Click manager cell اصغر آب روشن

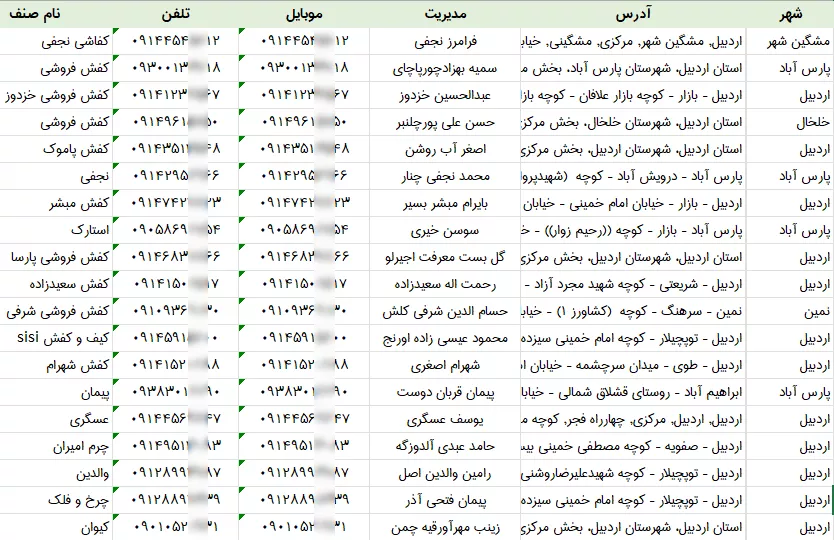coord(445,149)
